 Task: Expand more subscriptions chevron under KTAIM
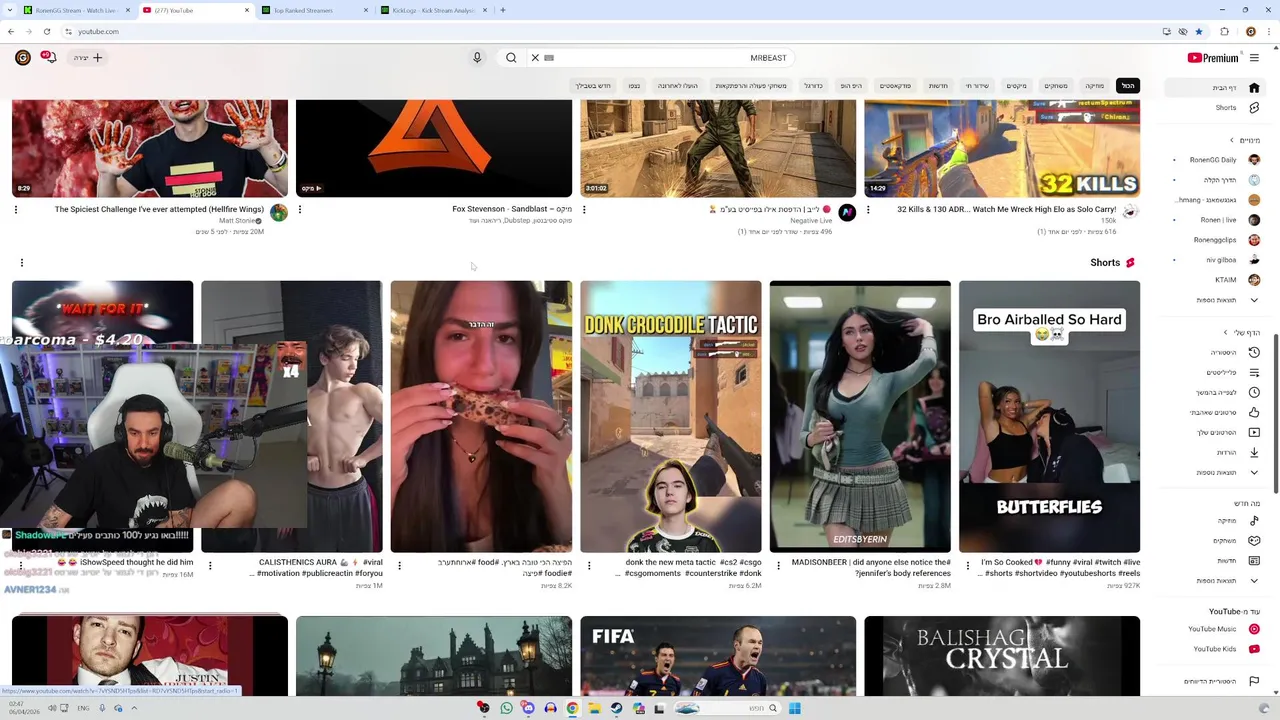(1254, 300)
